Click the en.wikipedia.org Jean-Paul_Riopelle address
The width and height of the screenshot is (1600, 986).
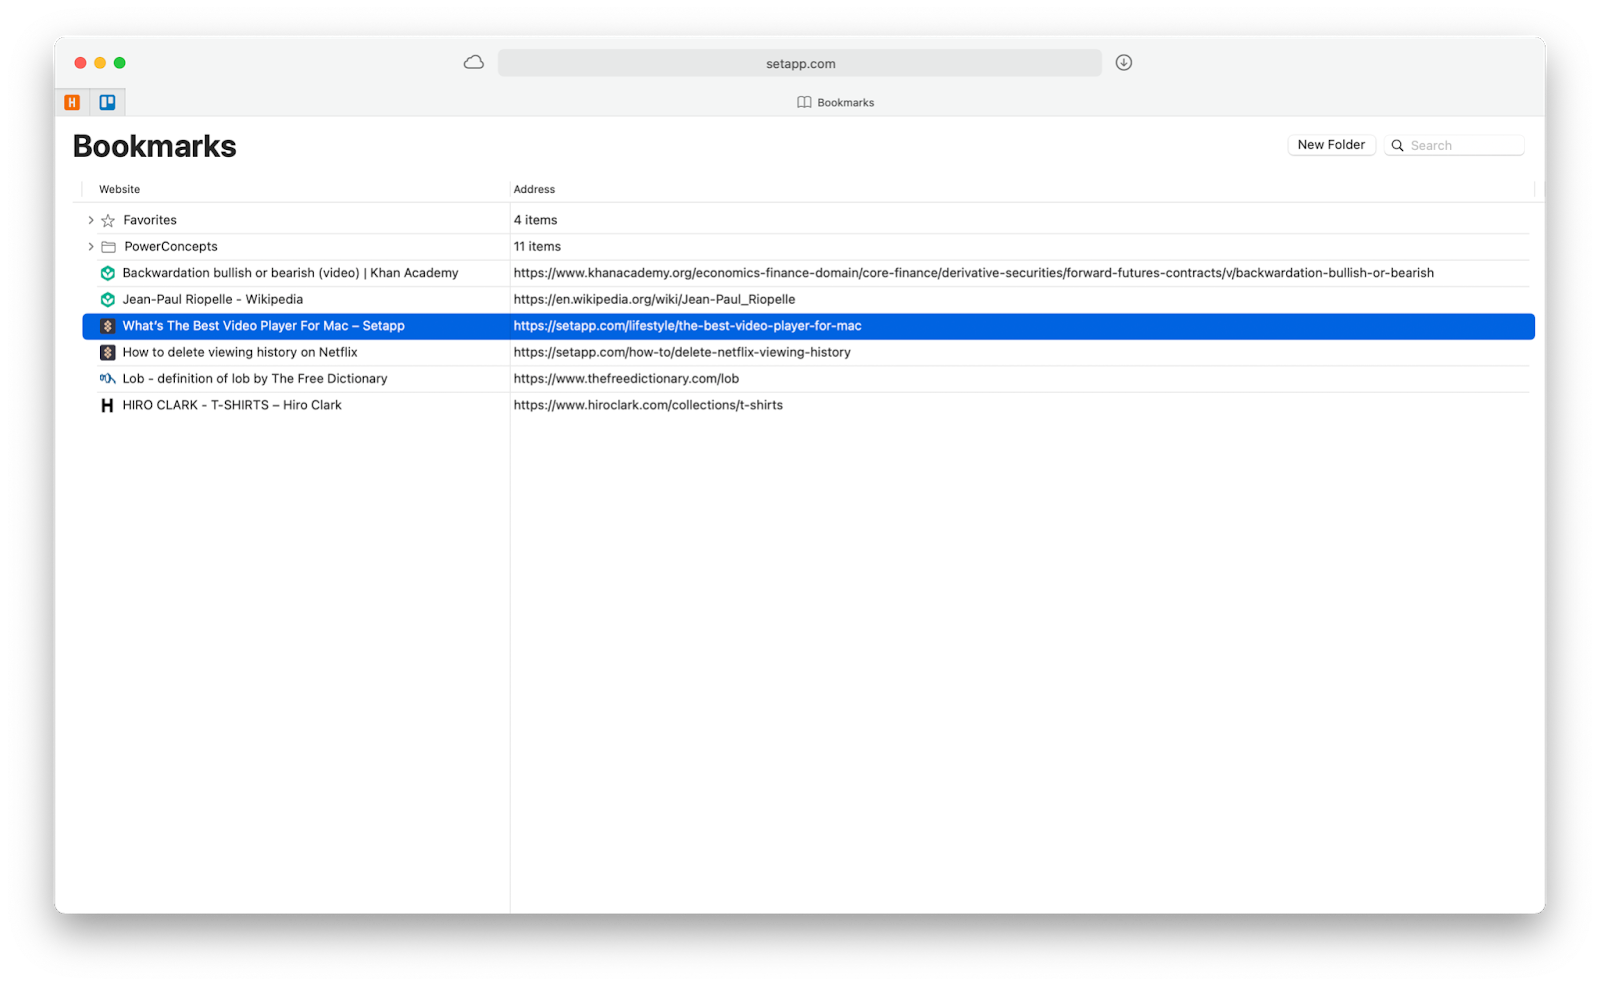click(654, 300)
